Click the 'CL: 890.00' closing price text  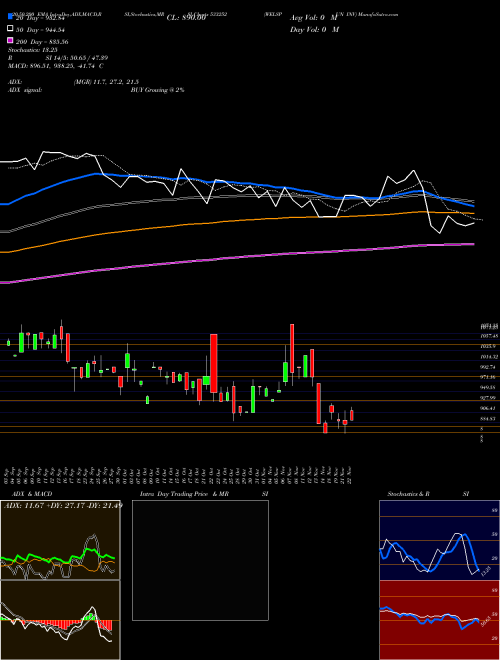[186, 18]
